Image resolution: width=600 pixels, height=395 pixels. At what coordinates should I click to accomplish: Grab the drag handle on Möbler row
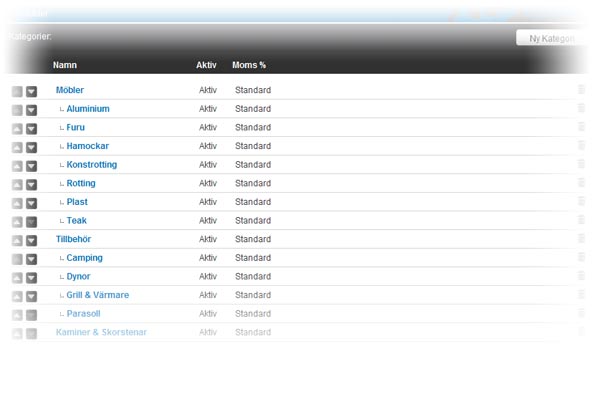581,89
